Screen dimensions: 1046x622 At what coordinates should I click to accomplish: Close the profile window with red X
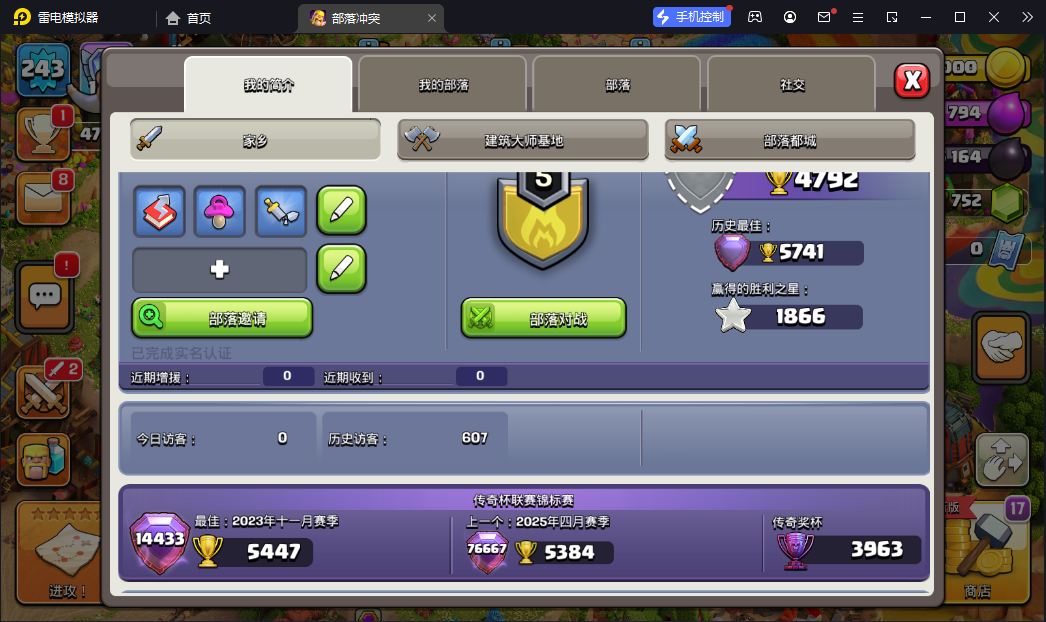[x=912, y=81]
